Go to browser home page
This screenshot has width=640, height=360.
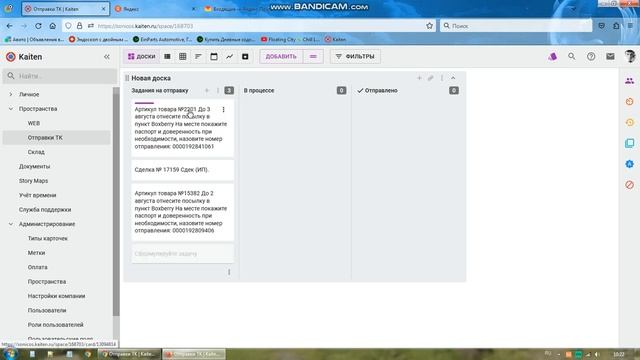tap(53, 26)
